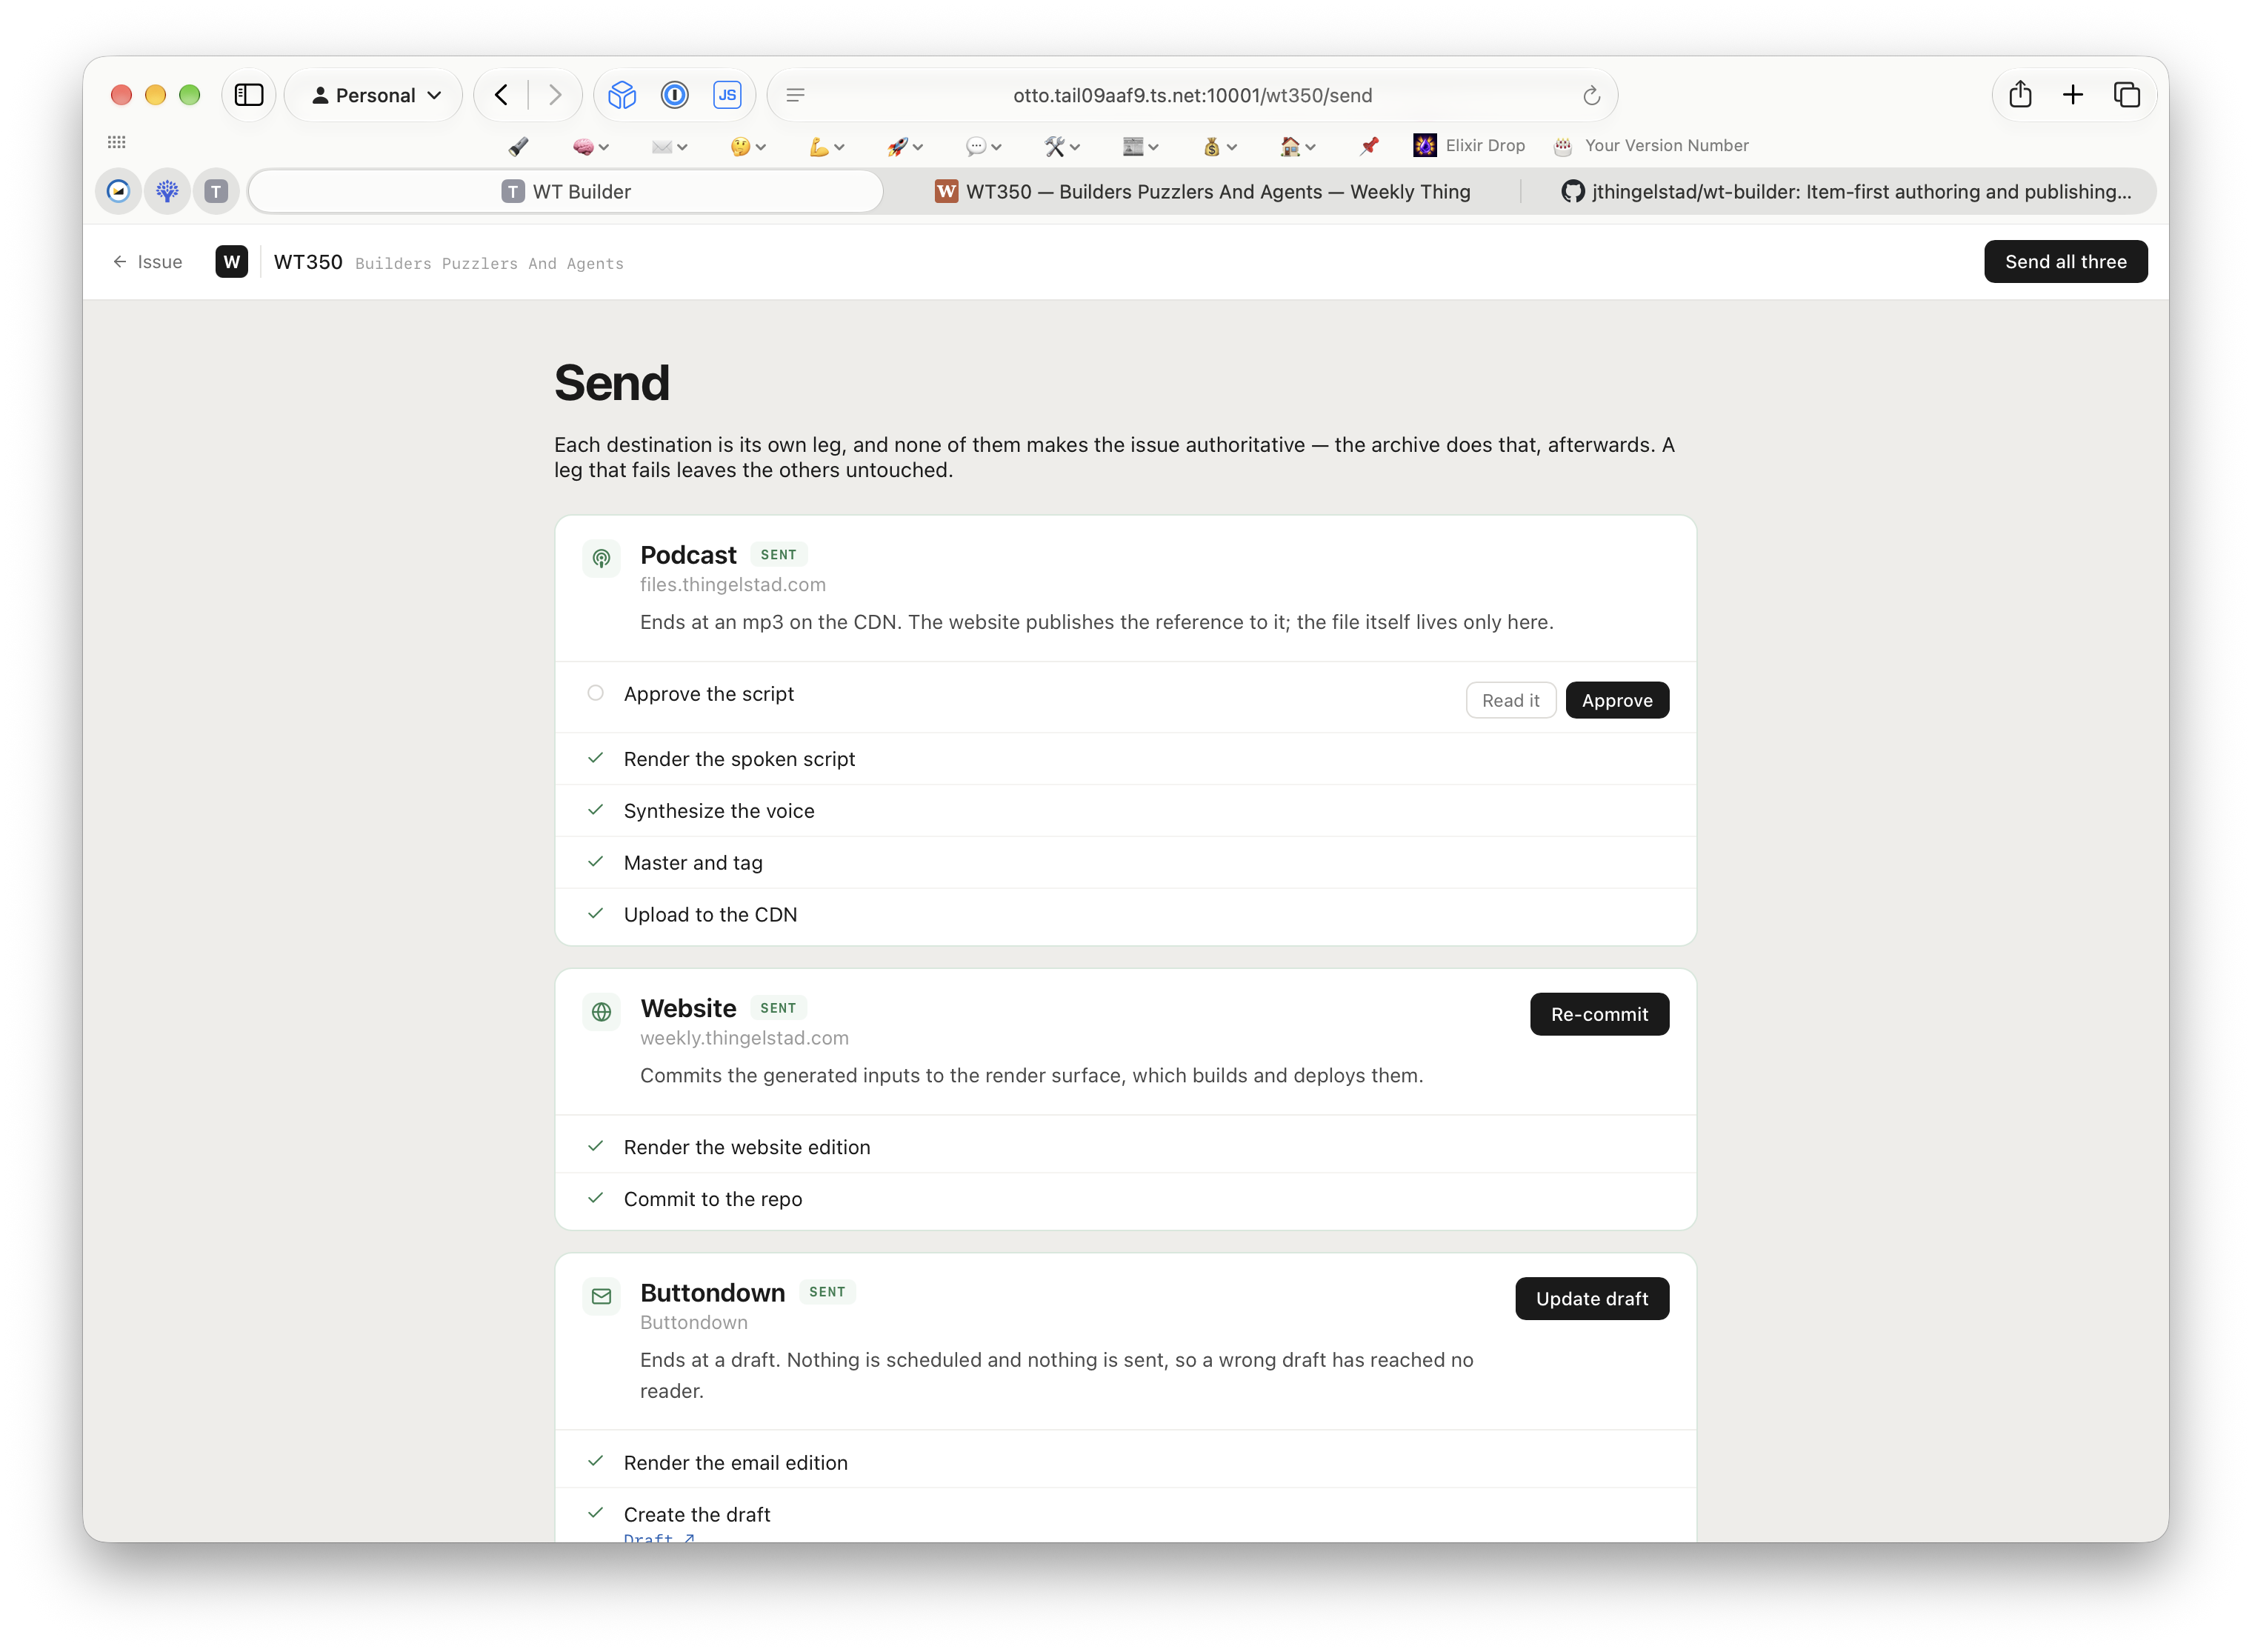
Task: Click the share icon in toolbar
Action: (x=2020, y=95)
